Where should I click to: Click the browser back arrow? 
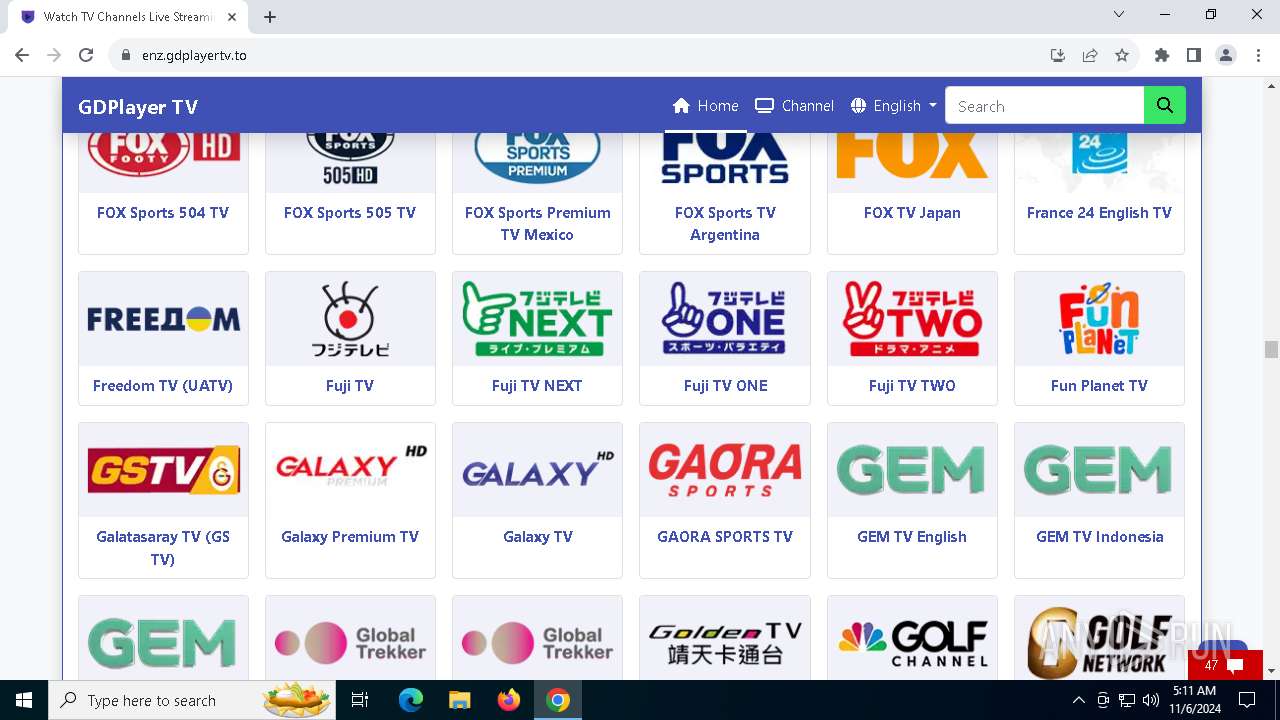pyautogui.click(x=22, y=55)
